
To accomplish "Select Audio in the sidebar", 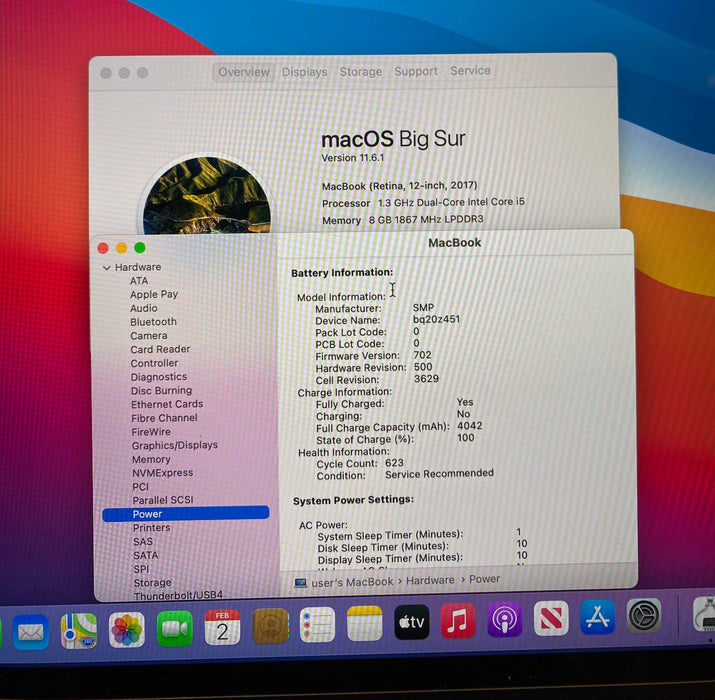I will pos(144,308).
